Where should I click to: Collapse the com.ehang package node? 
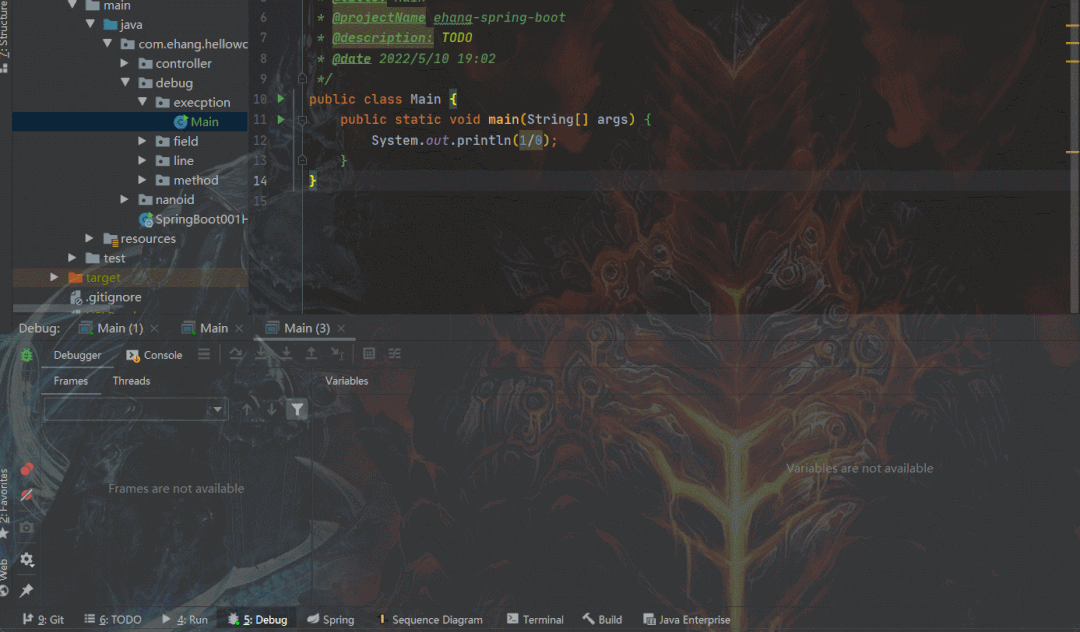(107, 43)
